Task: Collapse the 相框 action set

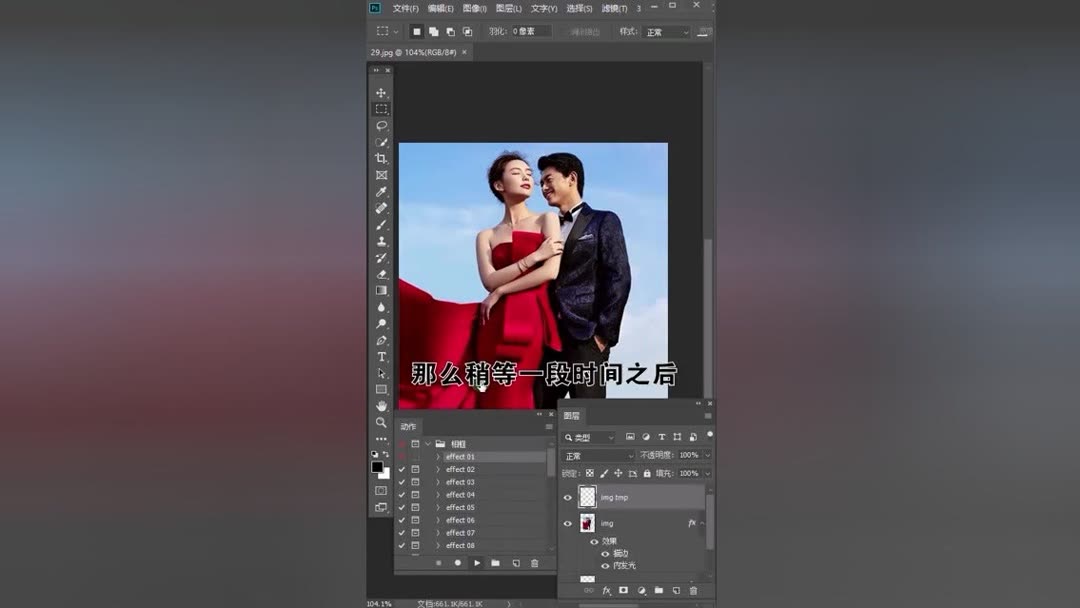Action: tap(428, 443)
